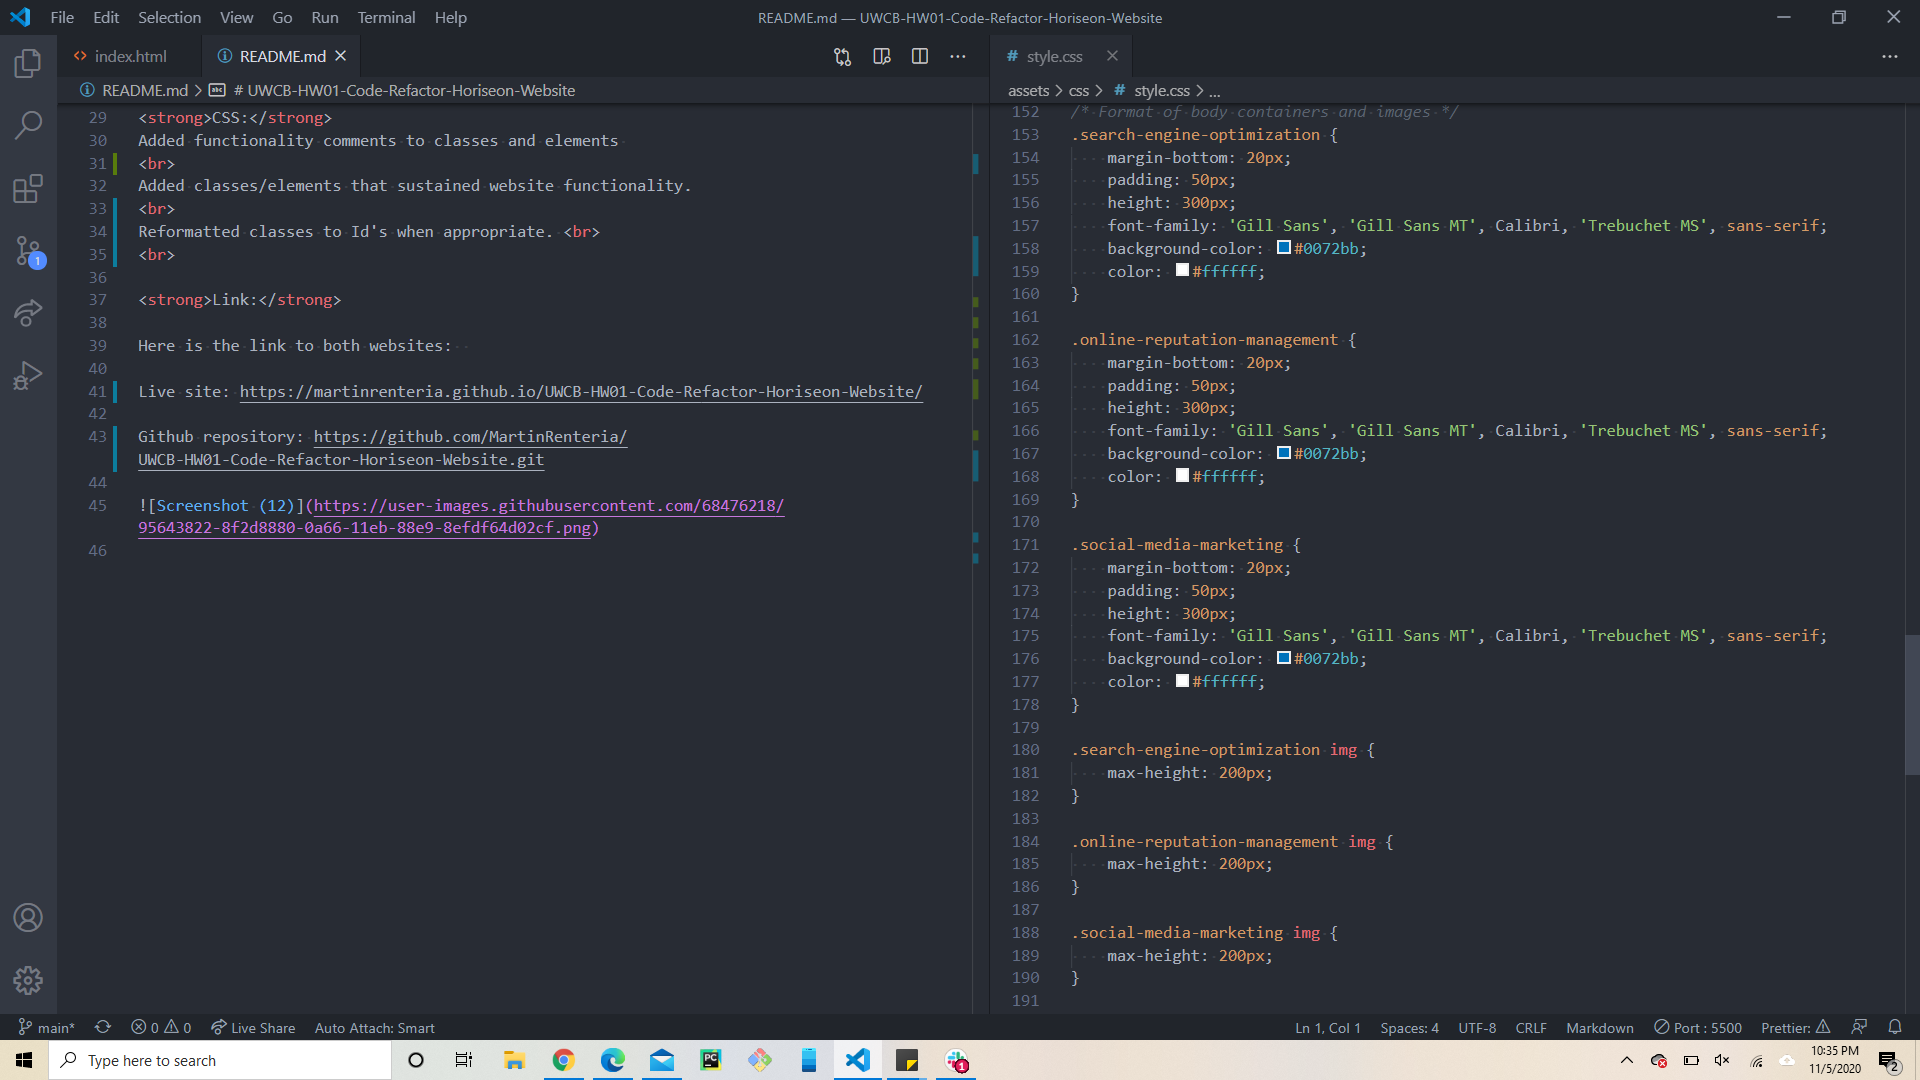Screen dimensions: 1920x1080
Task: Click the Live Share status bar item
Action: [252, 1027]
